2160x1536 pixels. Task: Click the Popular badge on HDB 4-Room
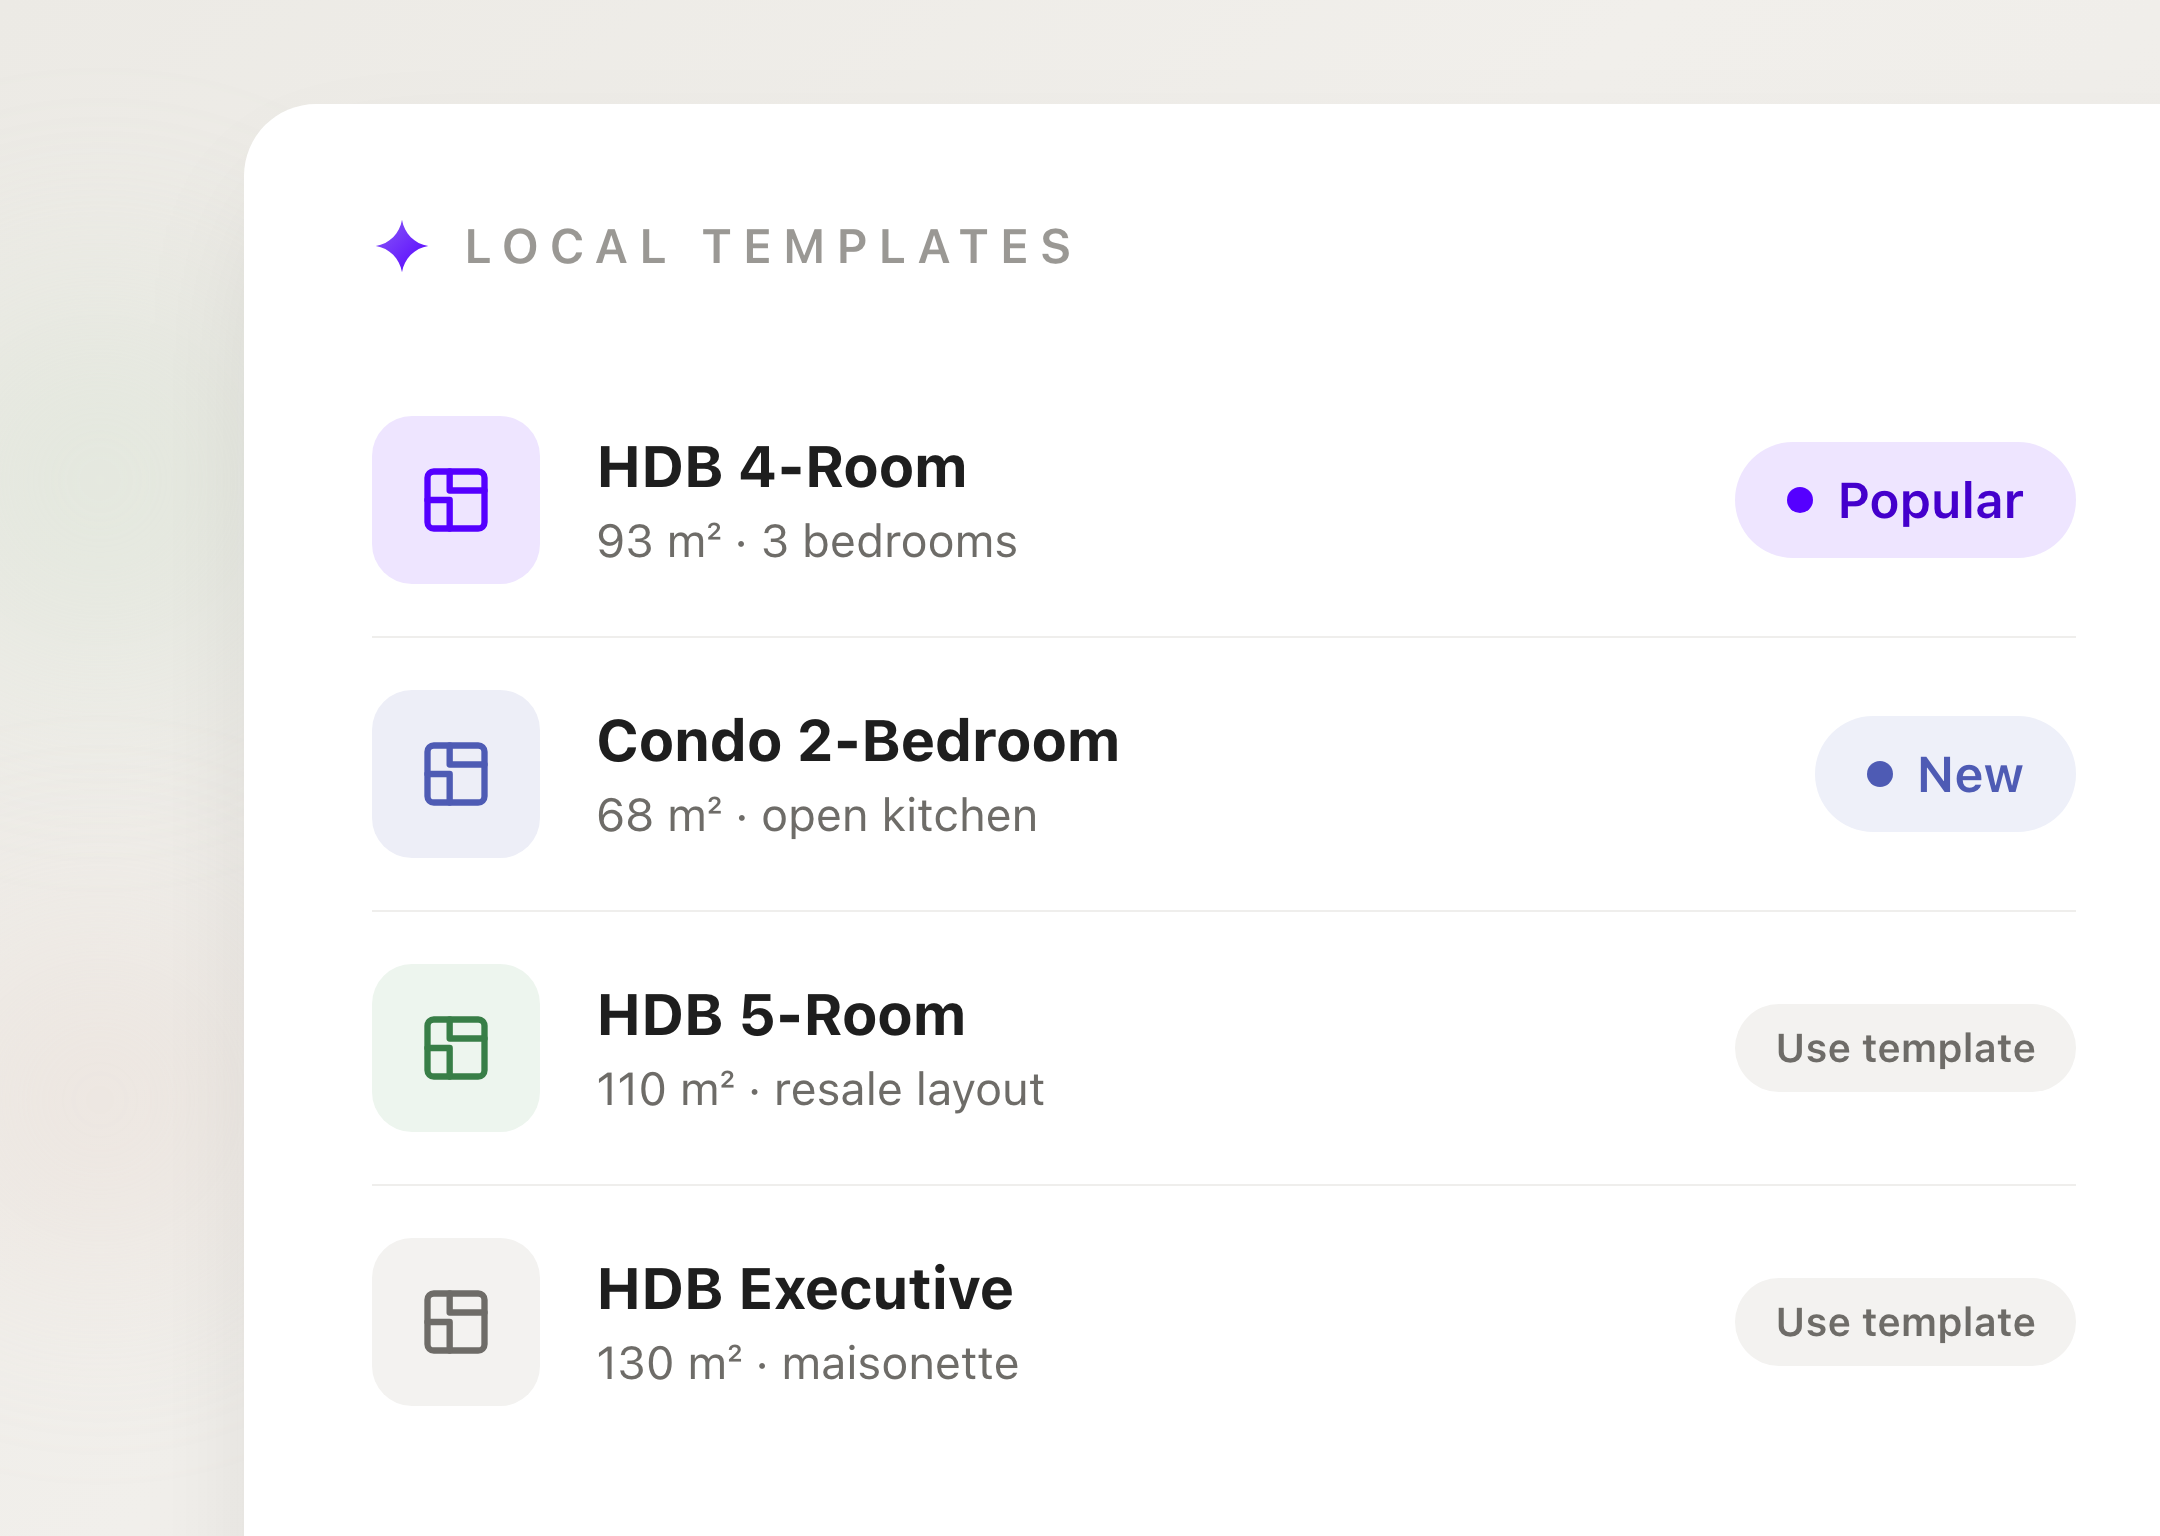[1905, 500]
